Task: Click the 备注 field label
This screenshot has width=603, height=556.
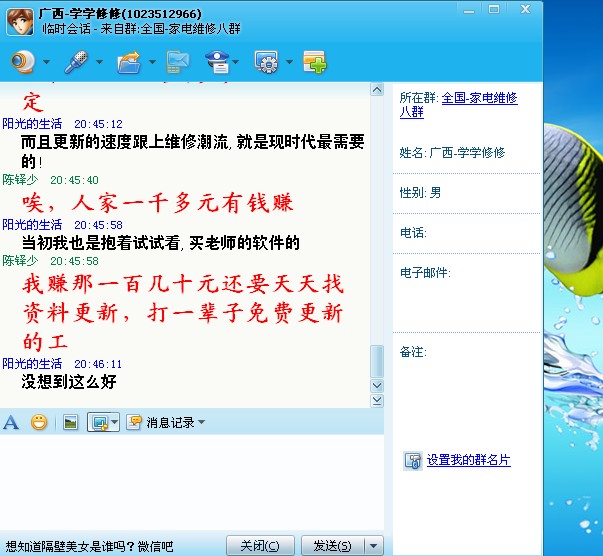Action: pos(413,351)
